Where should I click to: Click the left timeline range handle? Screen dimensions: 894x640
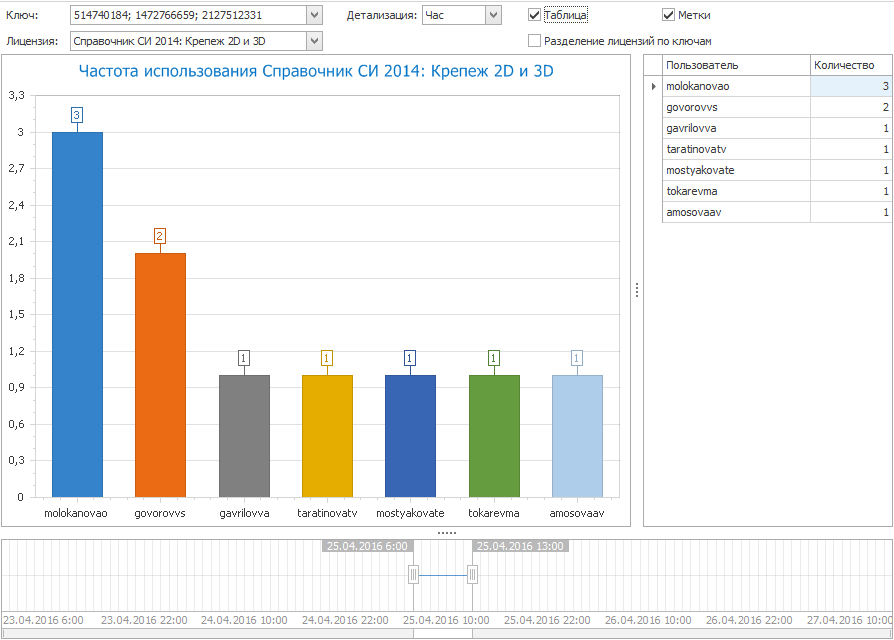tap(413, 574)
